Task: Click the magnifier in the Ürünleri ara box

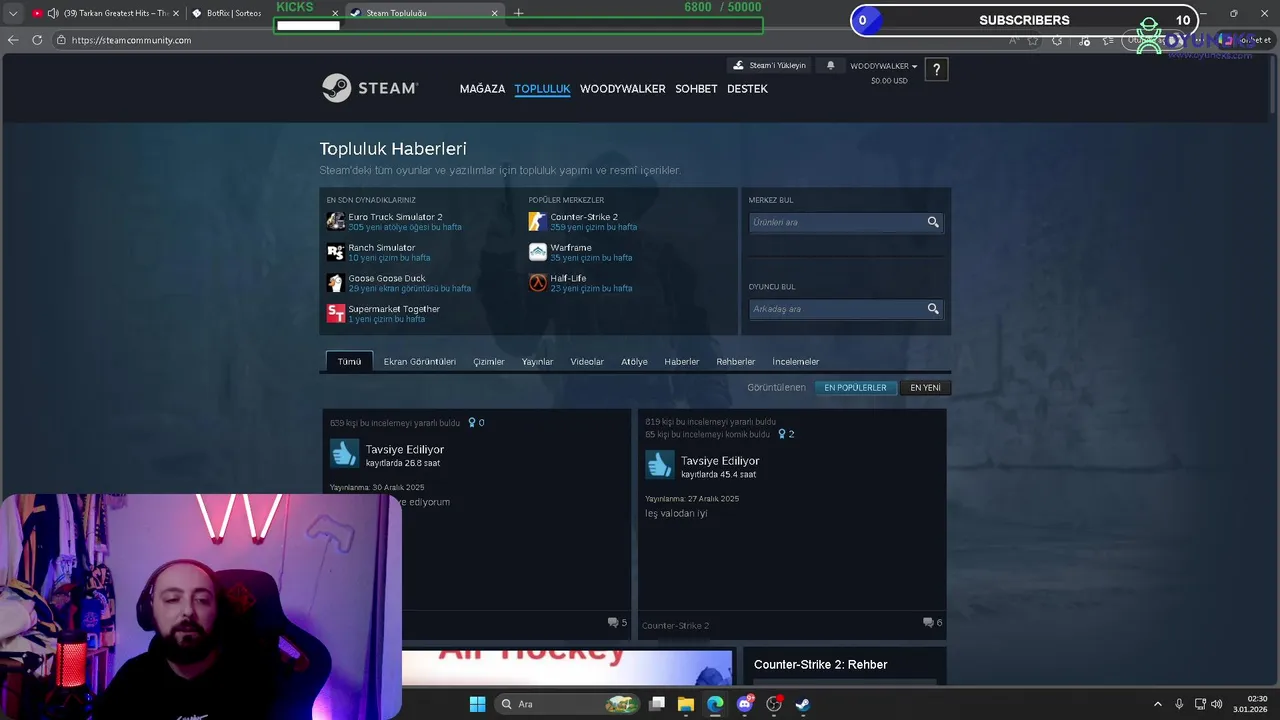Action: click(x=933, y=222)
